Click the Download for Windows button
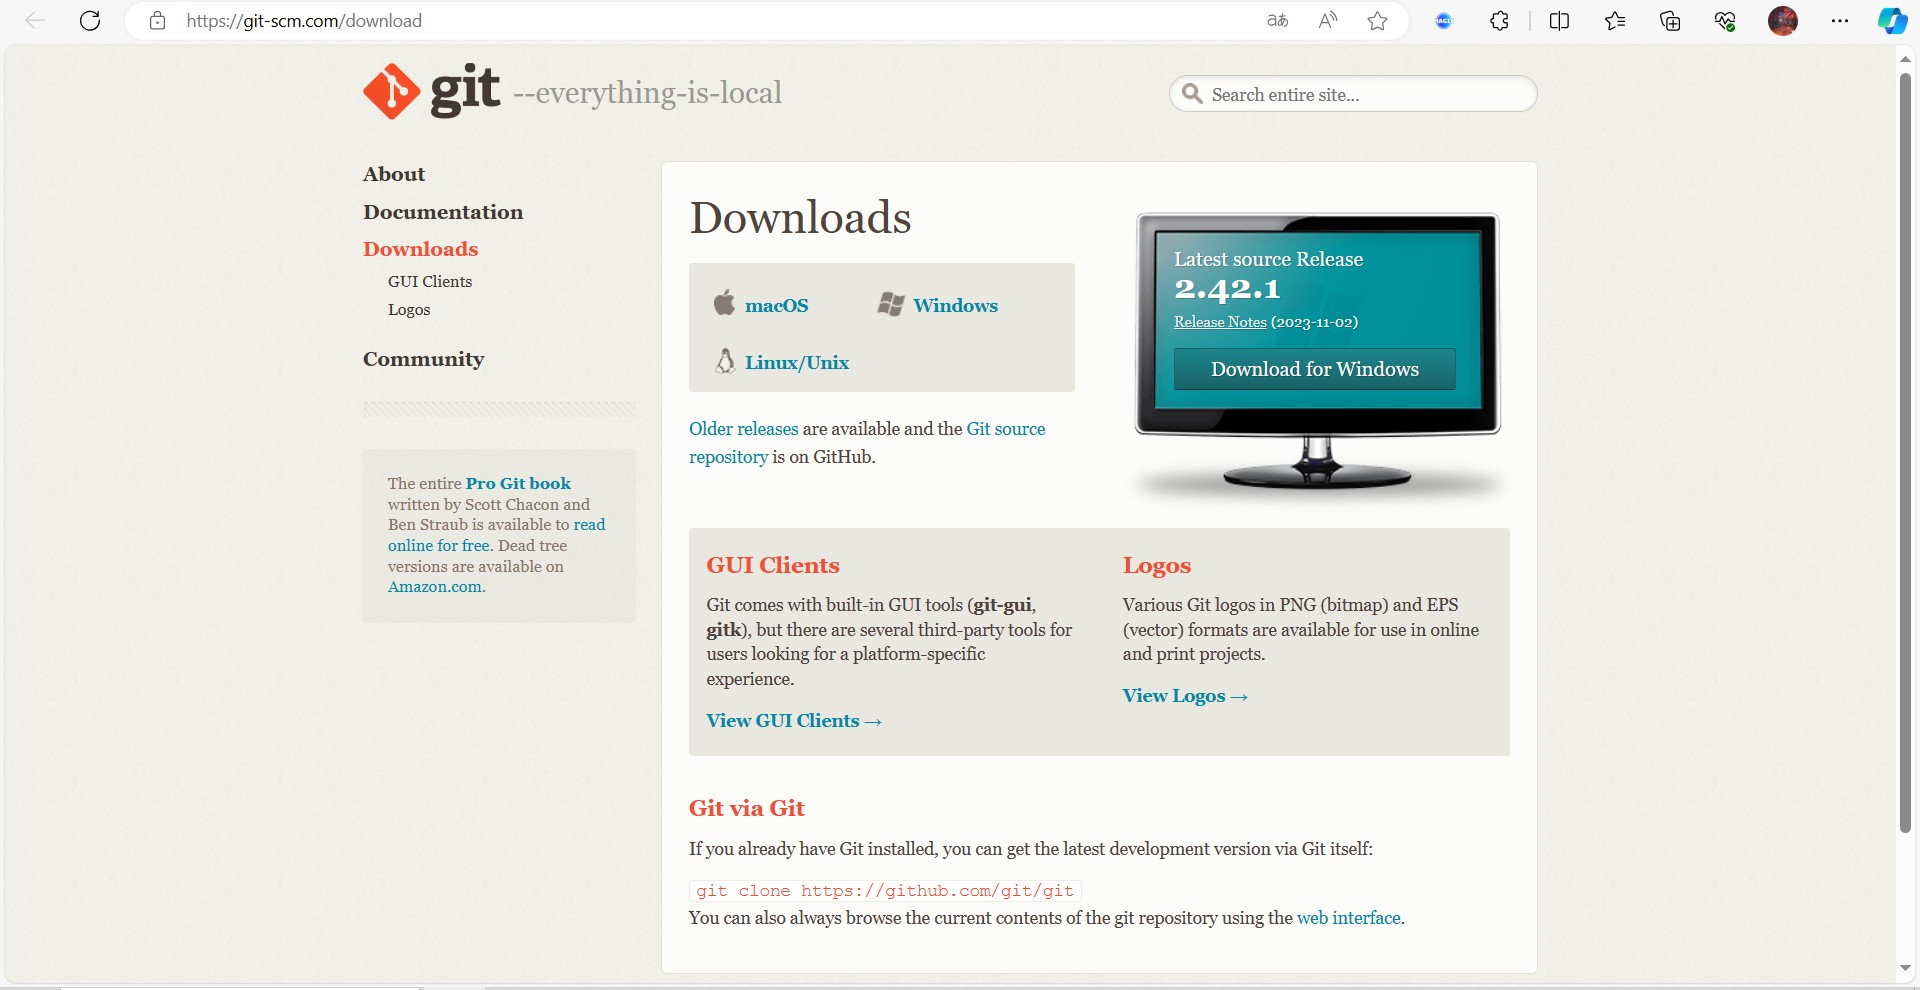Image resolution: width=1920 pixels, height=990 pixels. point(1315,369)
